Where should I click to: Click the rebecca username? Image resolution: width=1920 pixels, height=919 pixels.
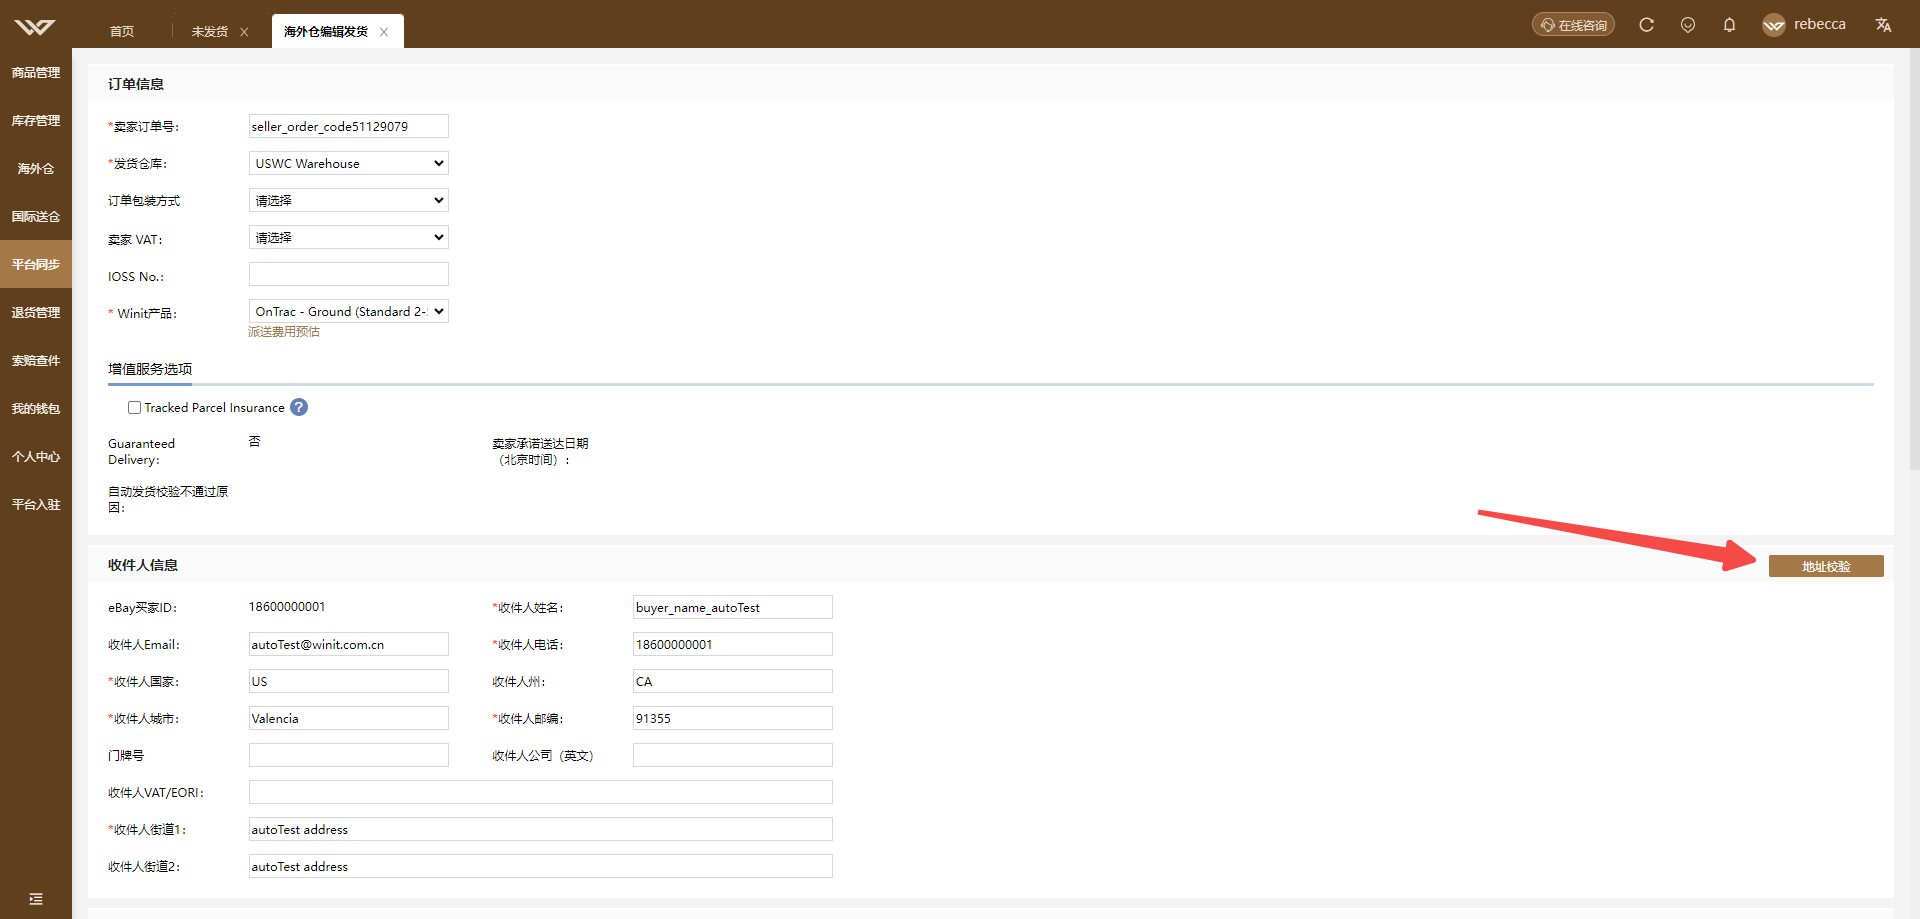tap(1820, 24)
